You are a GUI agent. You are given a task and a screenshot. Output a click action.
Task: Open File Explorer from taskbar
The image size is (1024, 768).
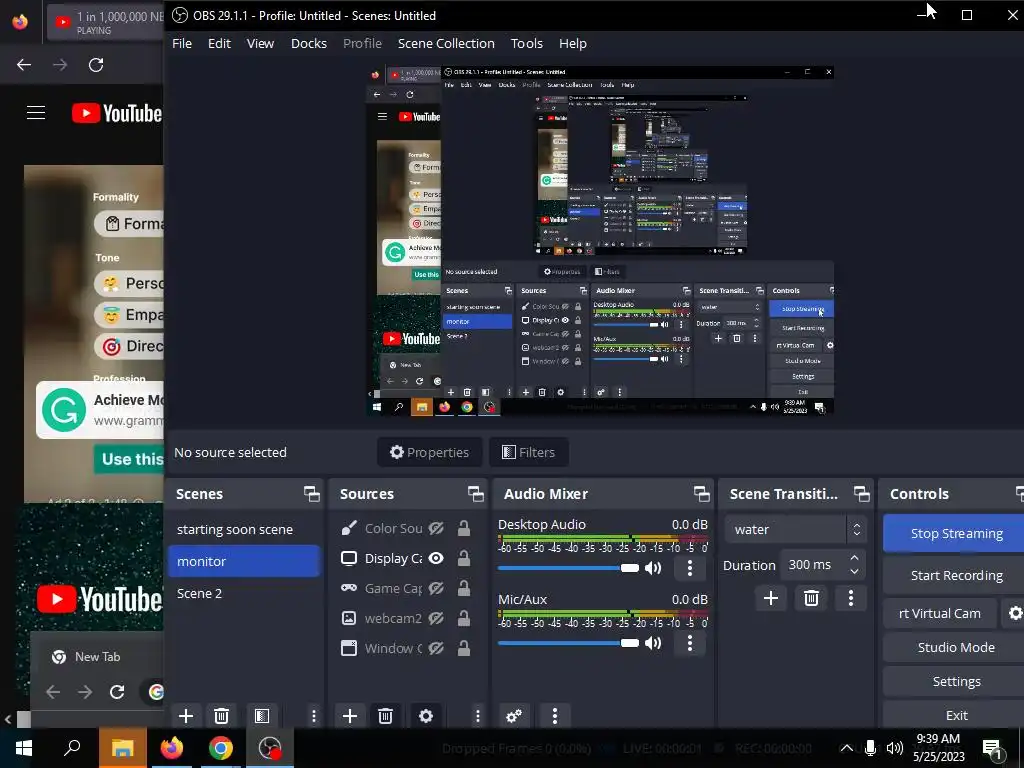point(122,748)
